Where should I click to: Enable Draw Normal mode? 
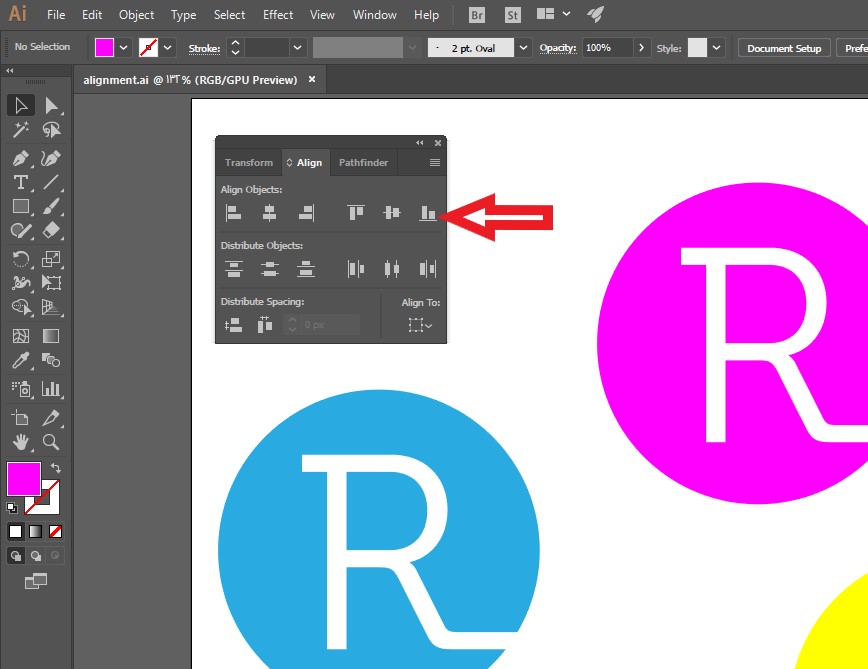point(16,556)
